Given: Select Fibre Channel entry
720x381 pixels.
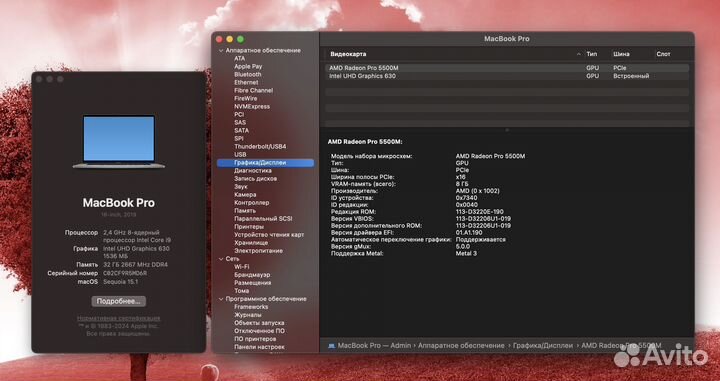Looking at the screenshot, I should 253,90.
